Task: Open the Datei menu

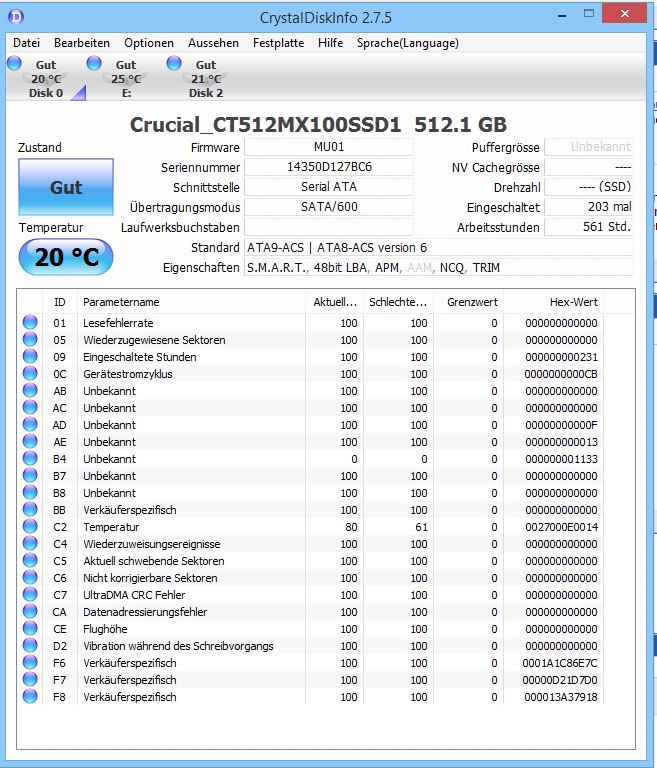Action: pos(26,43)
